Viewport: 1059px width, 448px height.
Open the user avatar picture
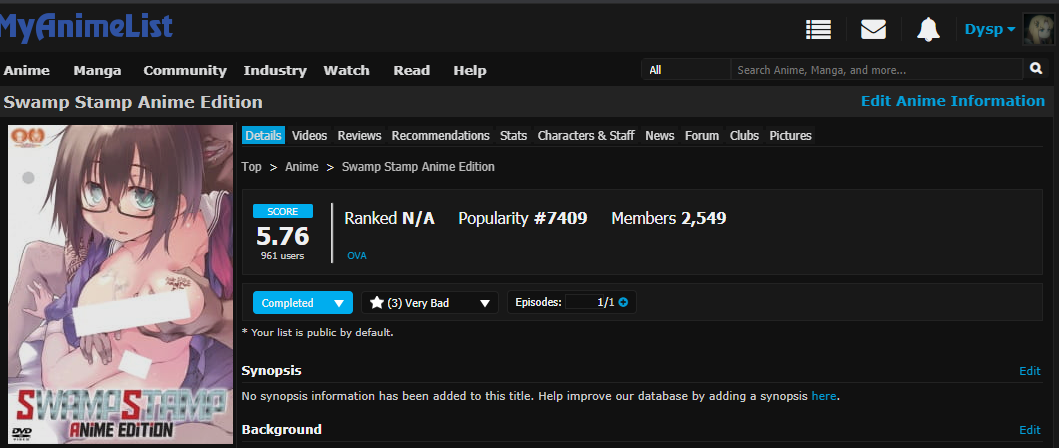pyautogui.click(x=1038, y=30)
